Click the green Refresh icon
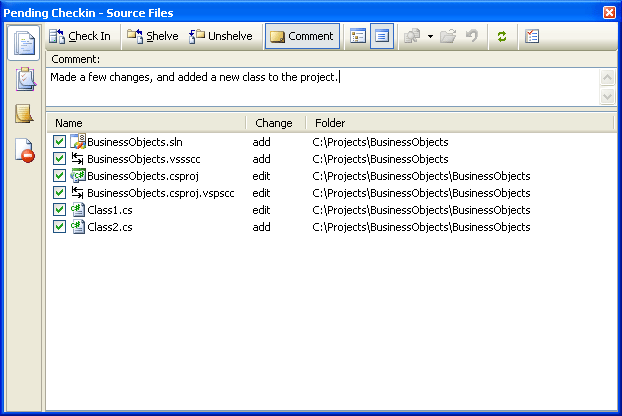Image resolution: width=622 pixels, height=416 pixels. click(x=502, y=37)
